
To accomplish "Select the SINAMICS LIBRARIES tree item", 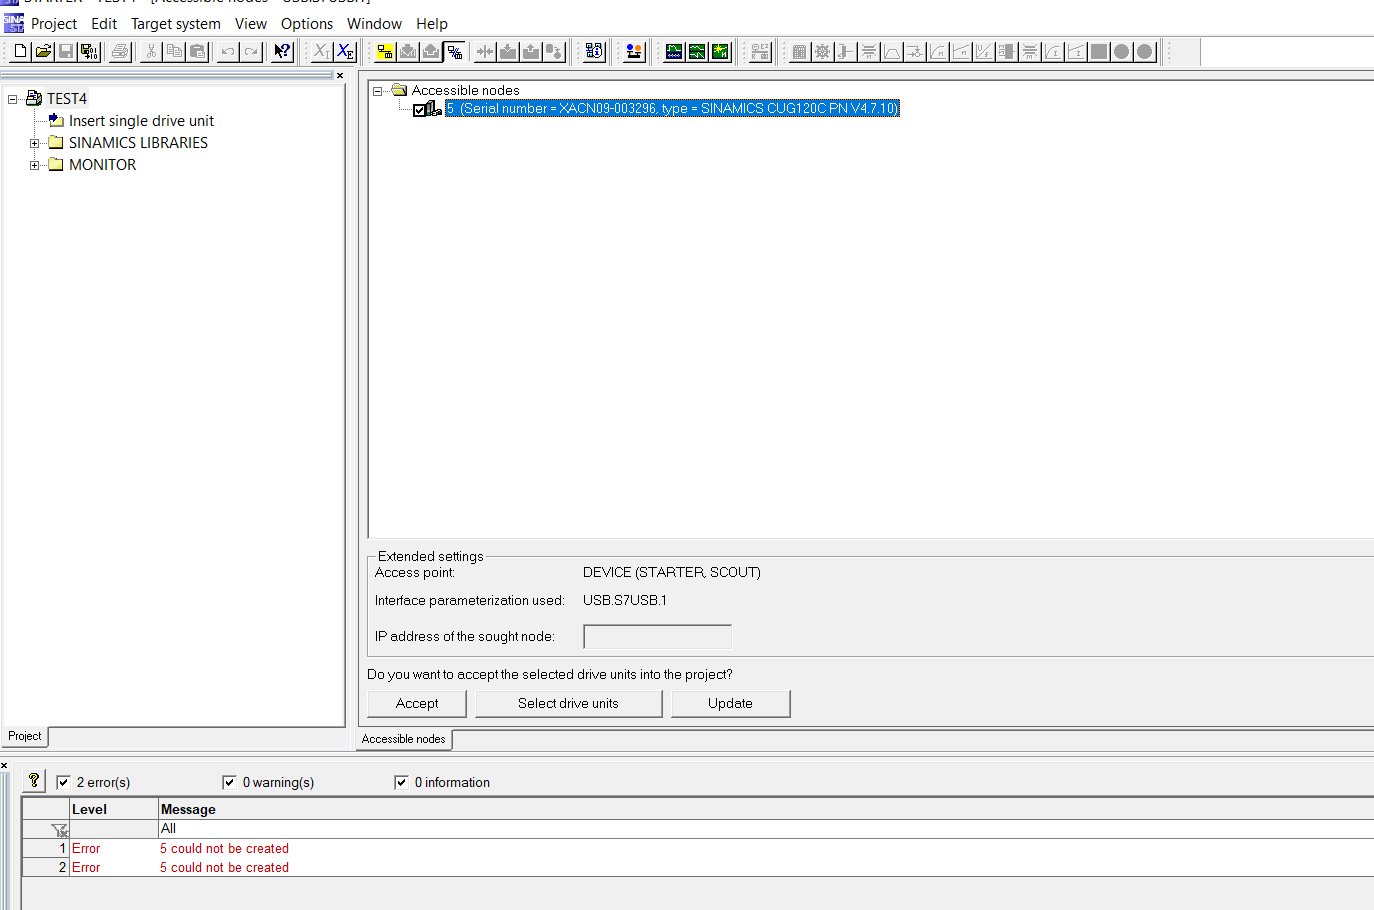I will click(138, 143).
